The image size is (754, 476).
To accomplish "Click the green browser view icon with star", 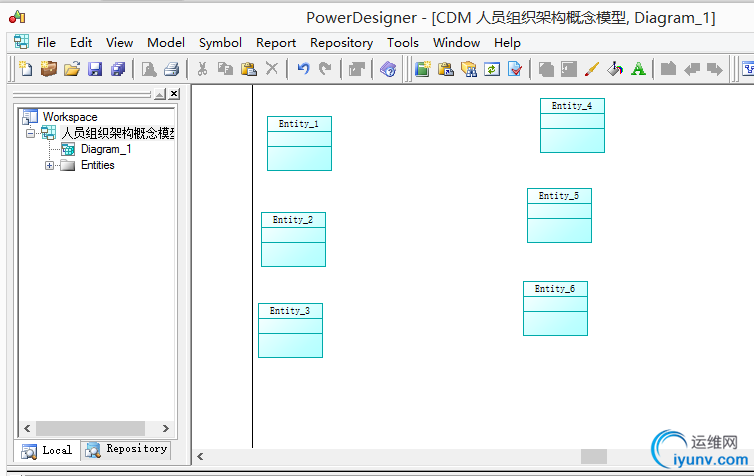I will click(422, 69).
